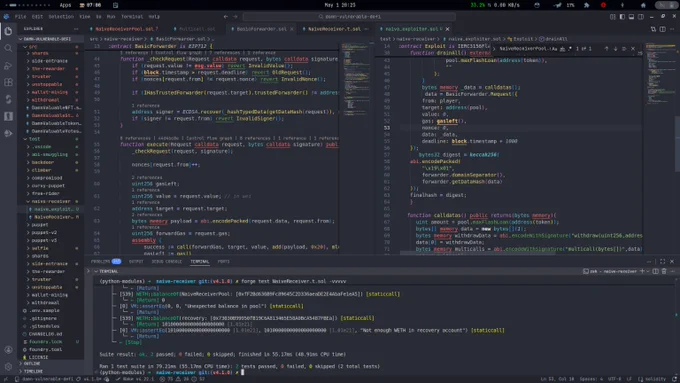
Task: Switch to OUTPUT panel tab
Action: (x=136, y=262)
